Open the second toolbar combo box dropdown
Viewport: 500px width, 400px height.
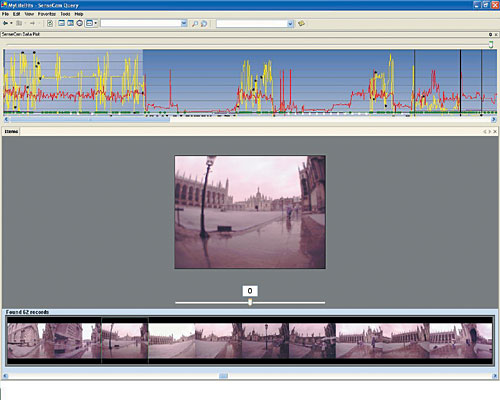tap(290, 24)
